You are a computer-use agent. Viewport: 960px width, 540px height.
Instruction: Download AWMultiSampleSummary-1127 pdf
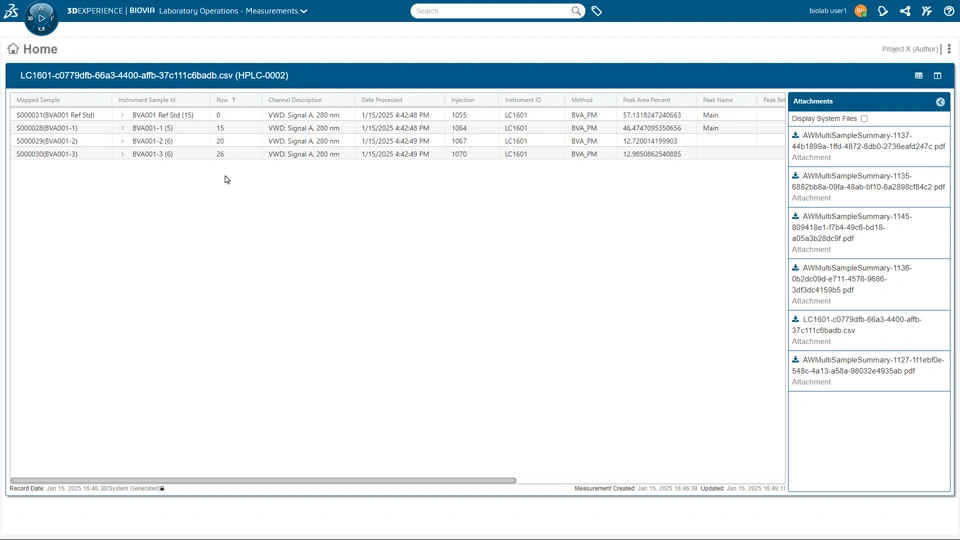click(x=795, y=359)
